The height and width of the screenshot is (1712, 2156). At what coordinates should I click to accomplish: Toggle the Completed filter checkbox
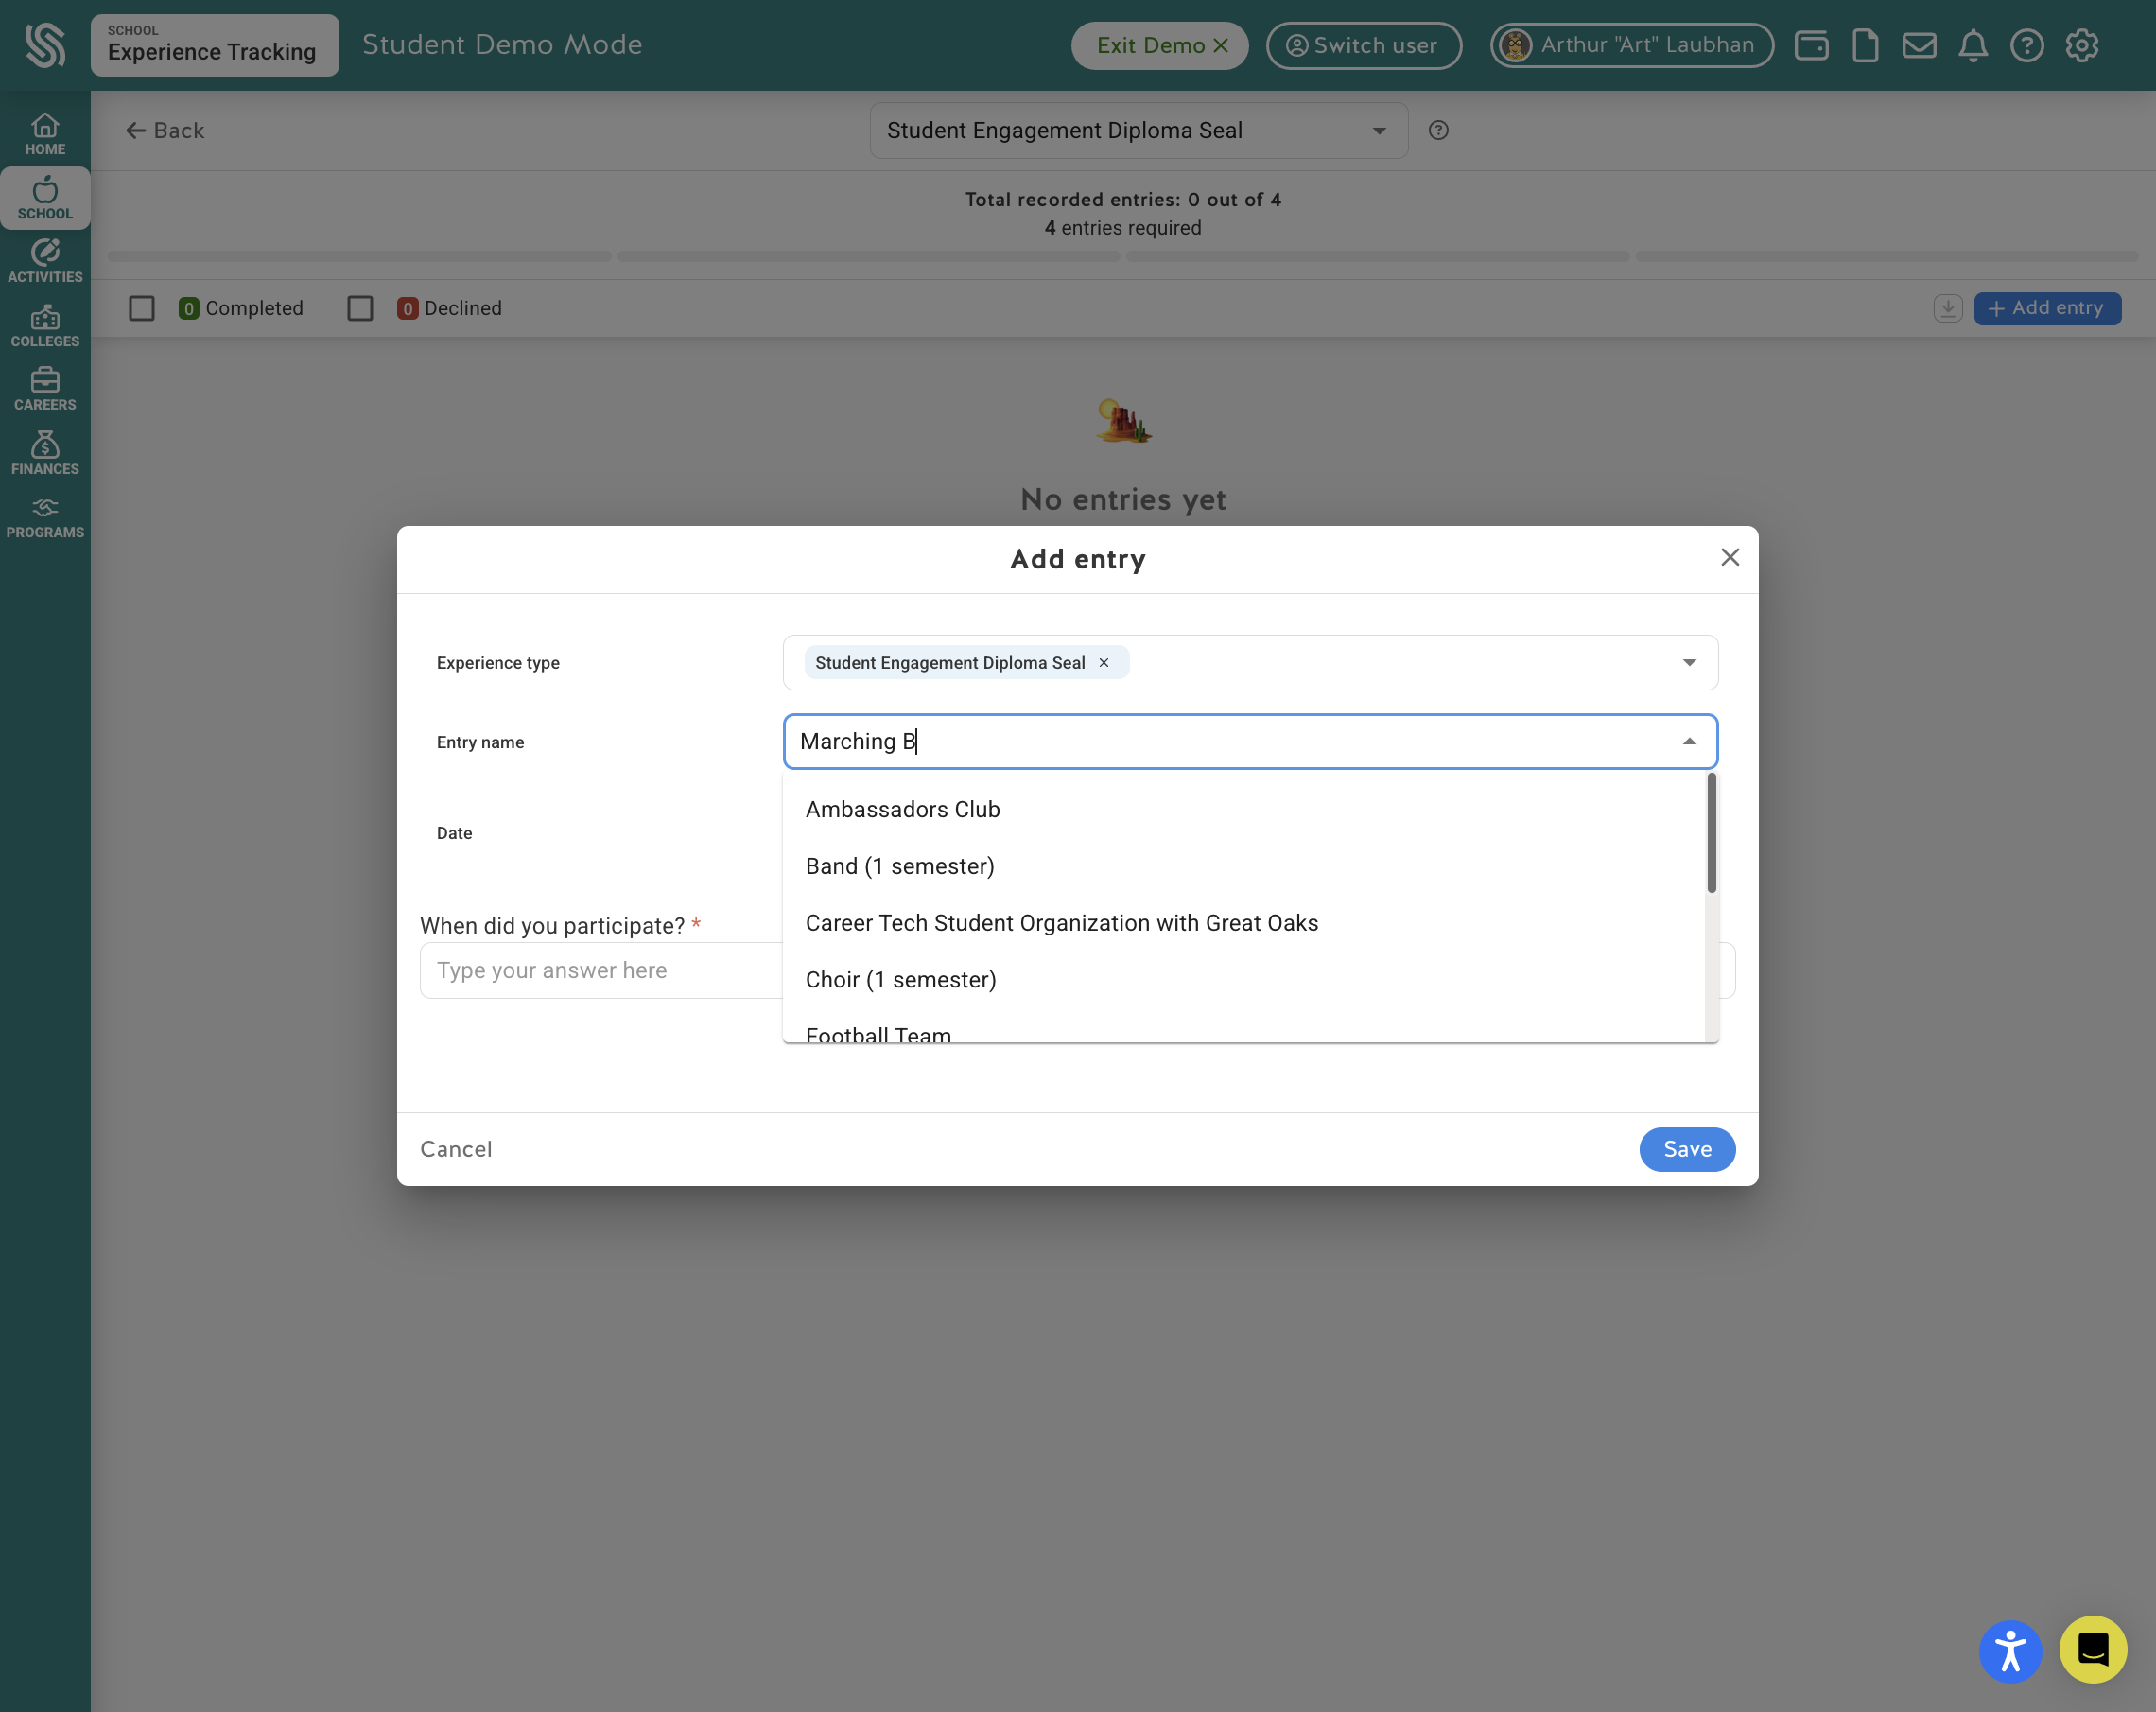[142, 308]
